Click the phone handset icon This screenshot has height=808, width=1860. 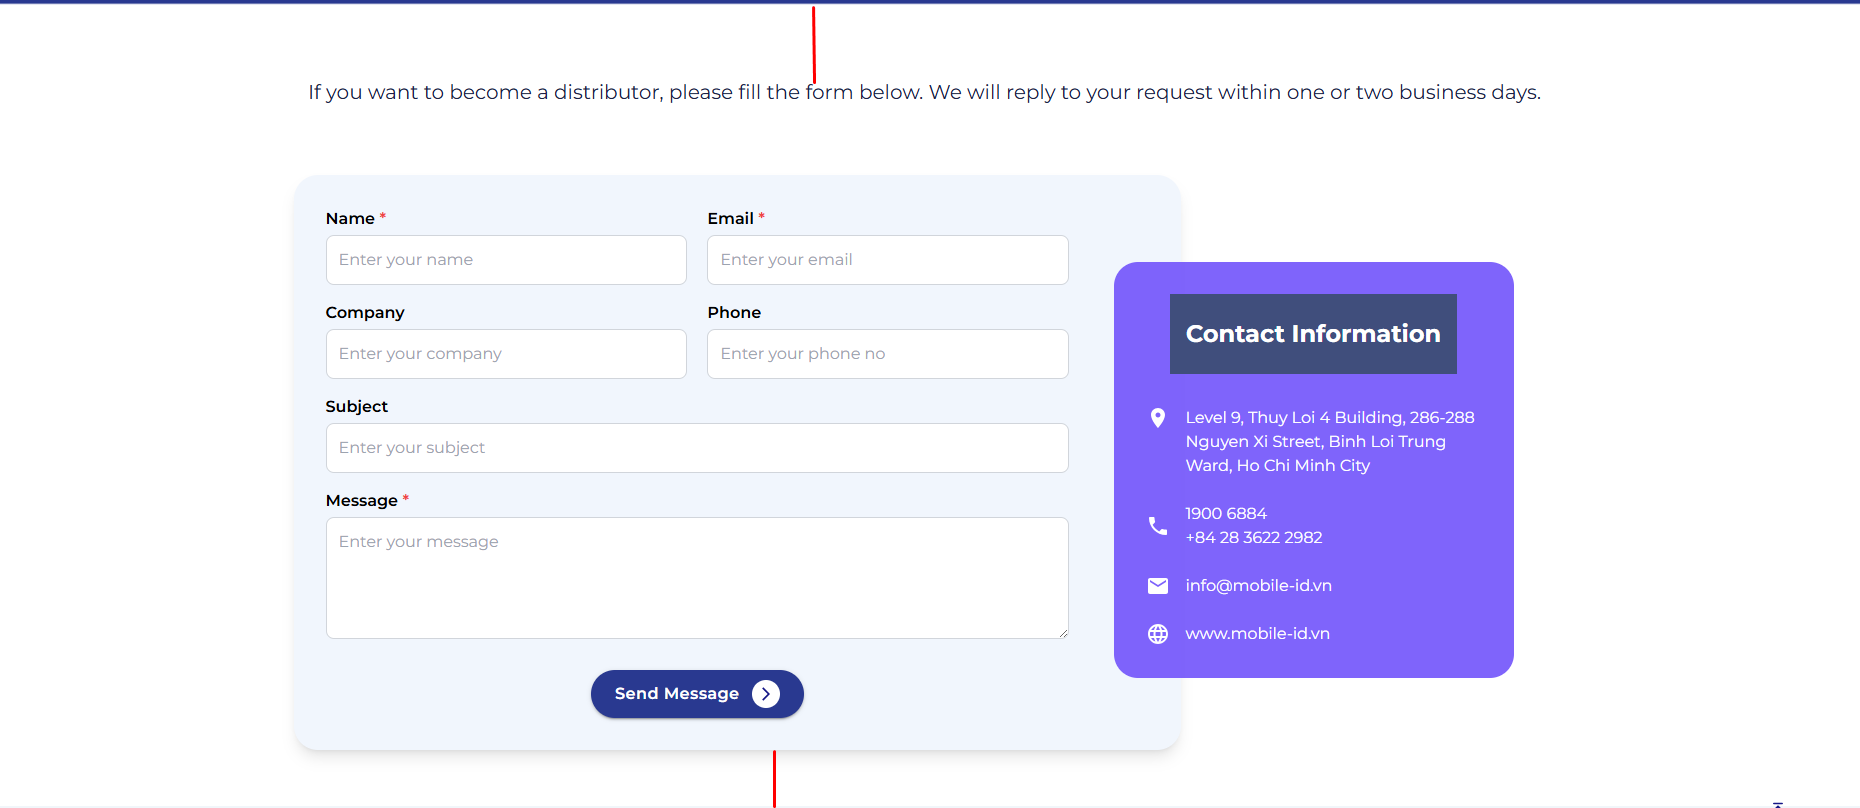(x=1157, y=526)
